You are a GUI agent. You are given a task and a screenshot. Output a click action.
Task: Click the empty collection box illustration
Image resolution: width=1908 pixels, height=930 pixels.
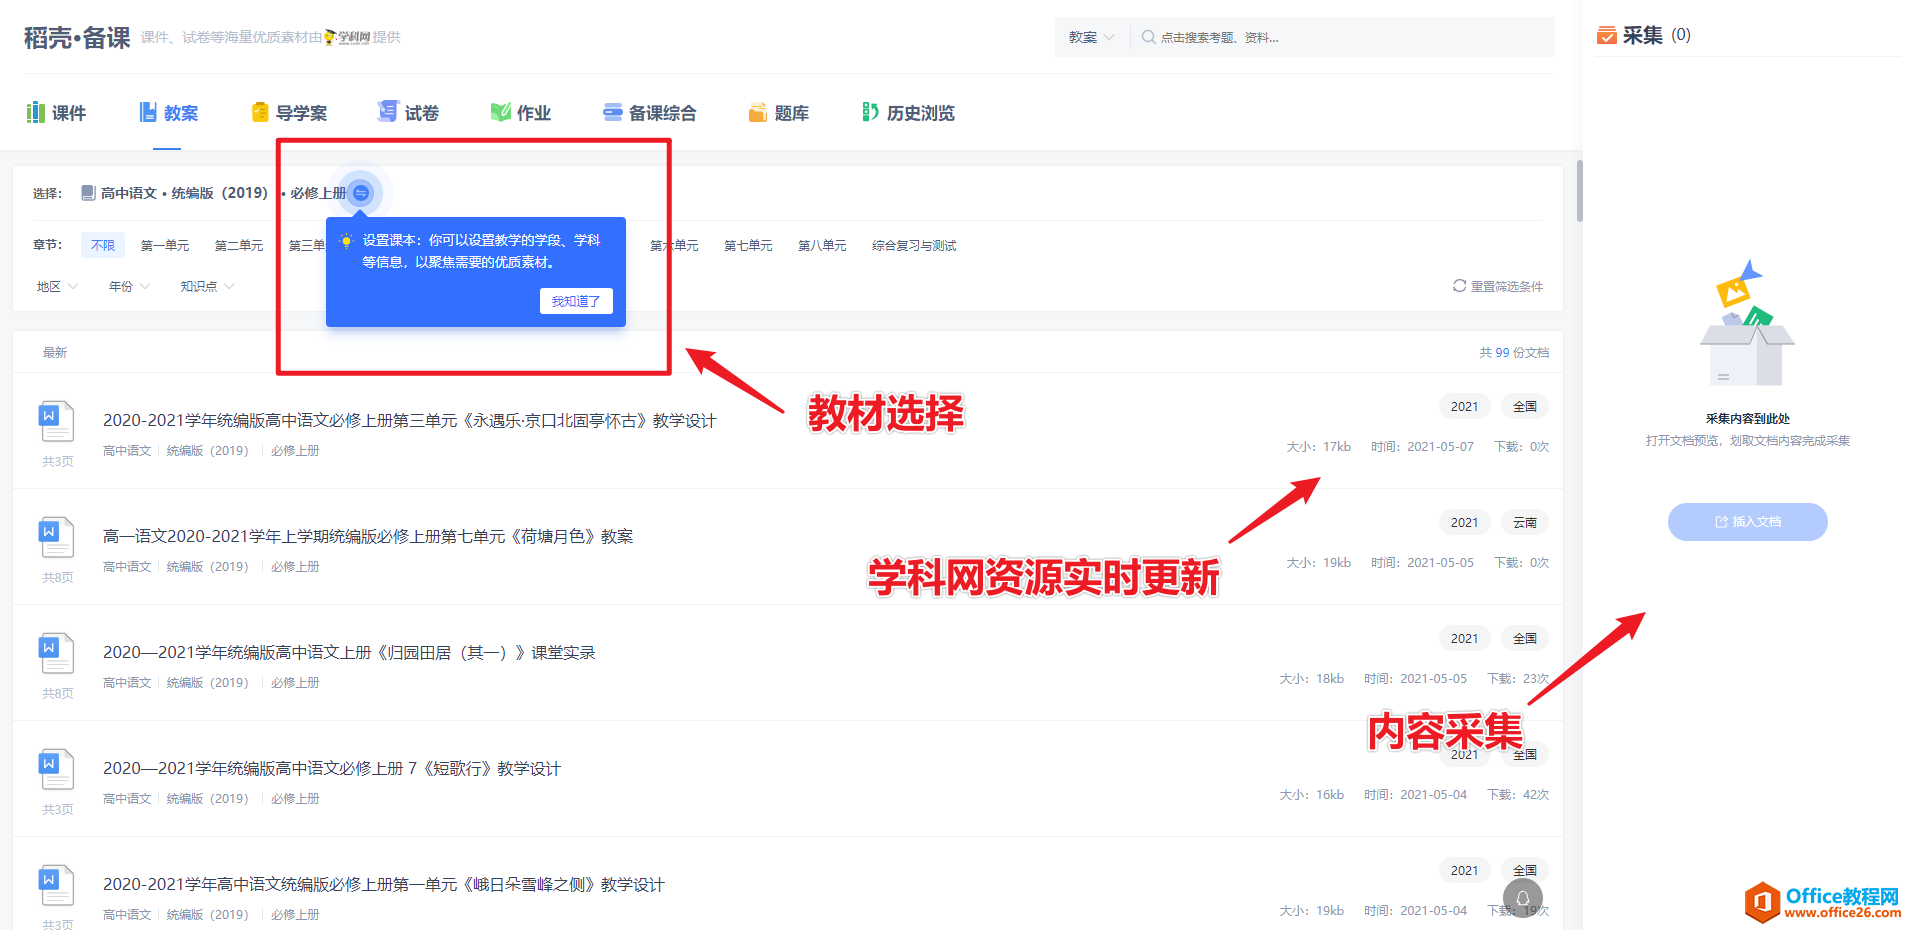pyautogui.click(x=1747, y=324)
